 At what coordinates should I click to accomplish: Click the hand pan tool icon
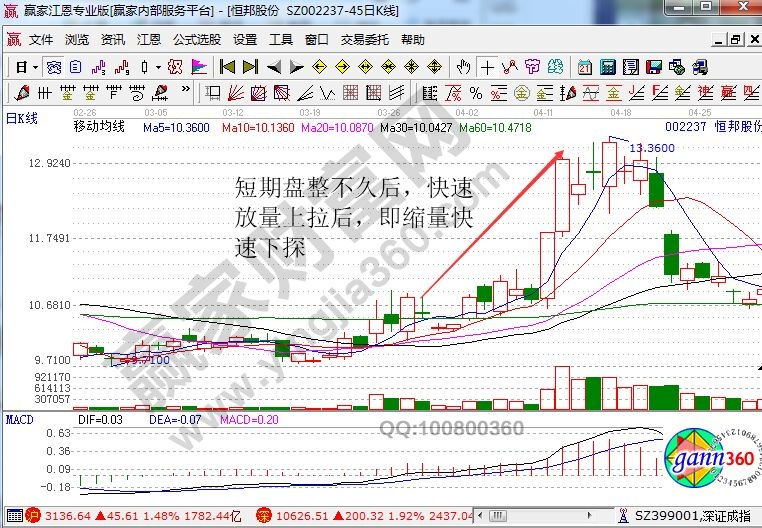click(463, 67)
